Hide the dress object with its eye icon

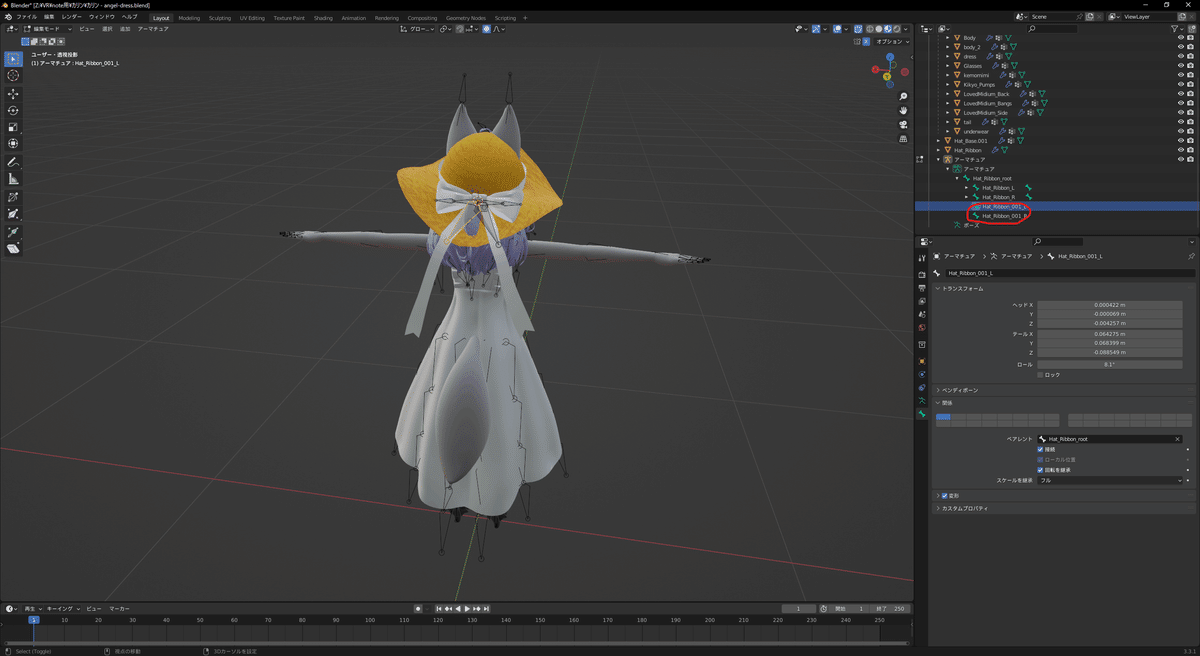(1181, 57)
